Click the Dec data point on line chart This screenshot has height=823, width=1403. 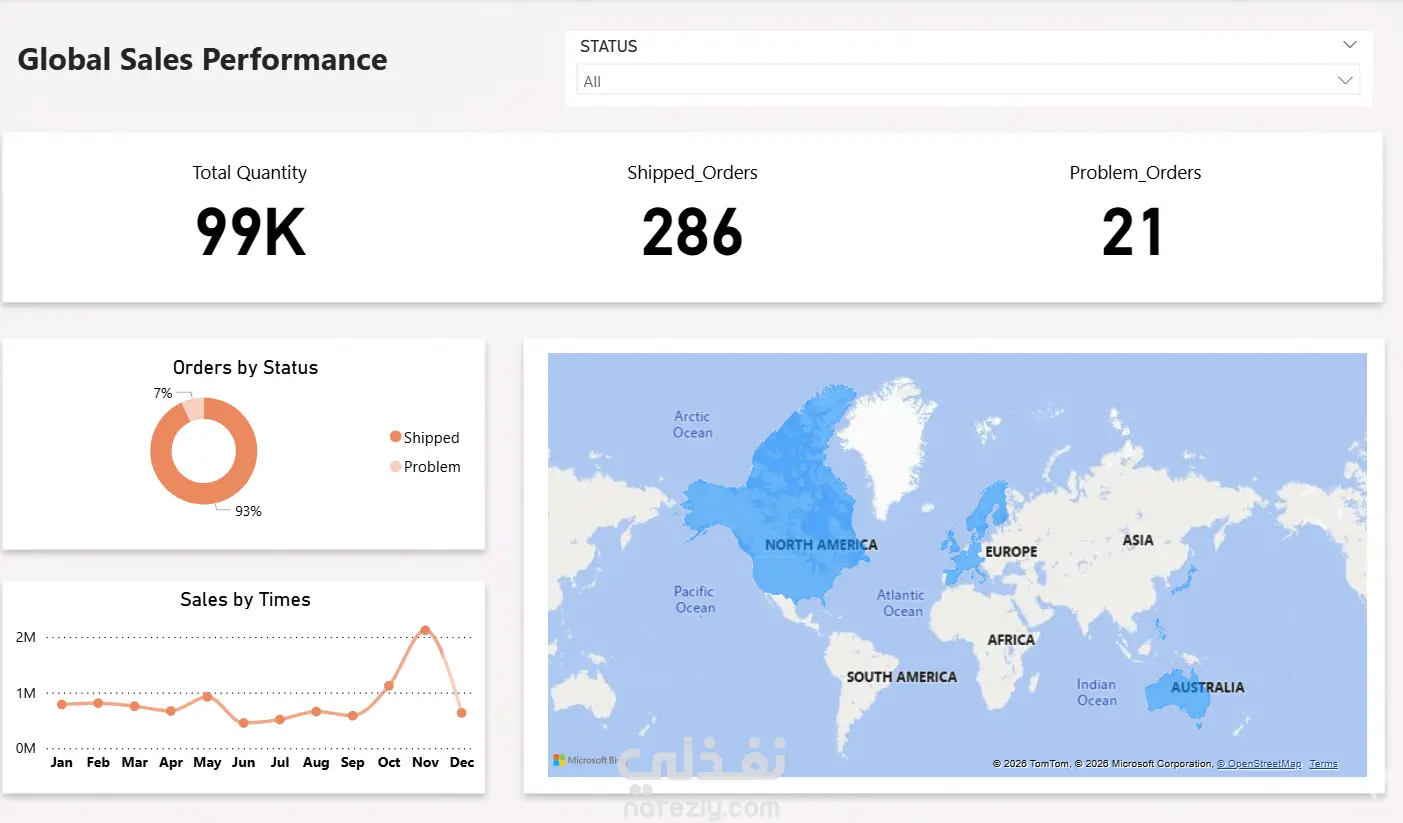(x=461, y=713)
